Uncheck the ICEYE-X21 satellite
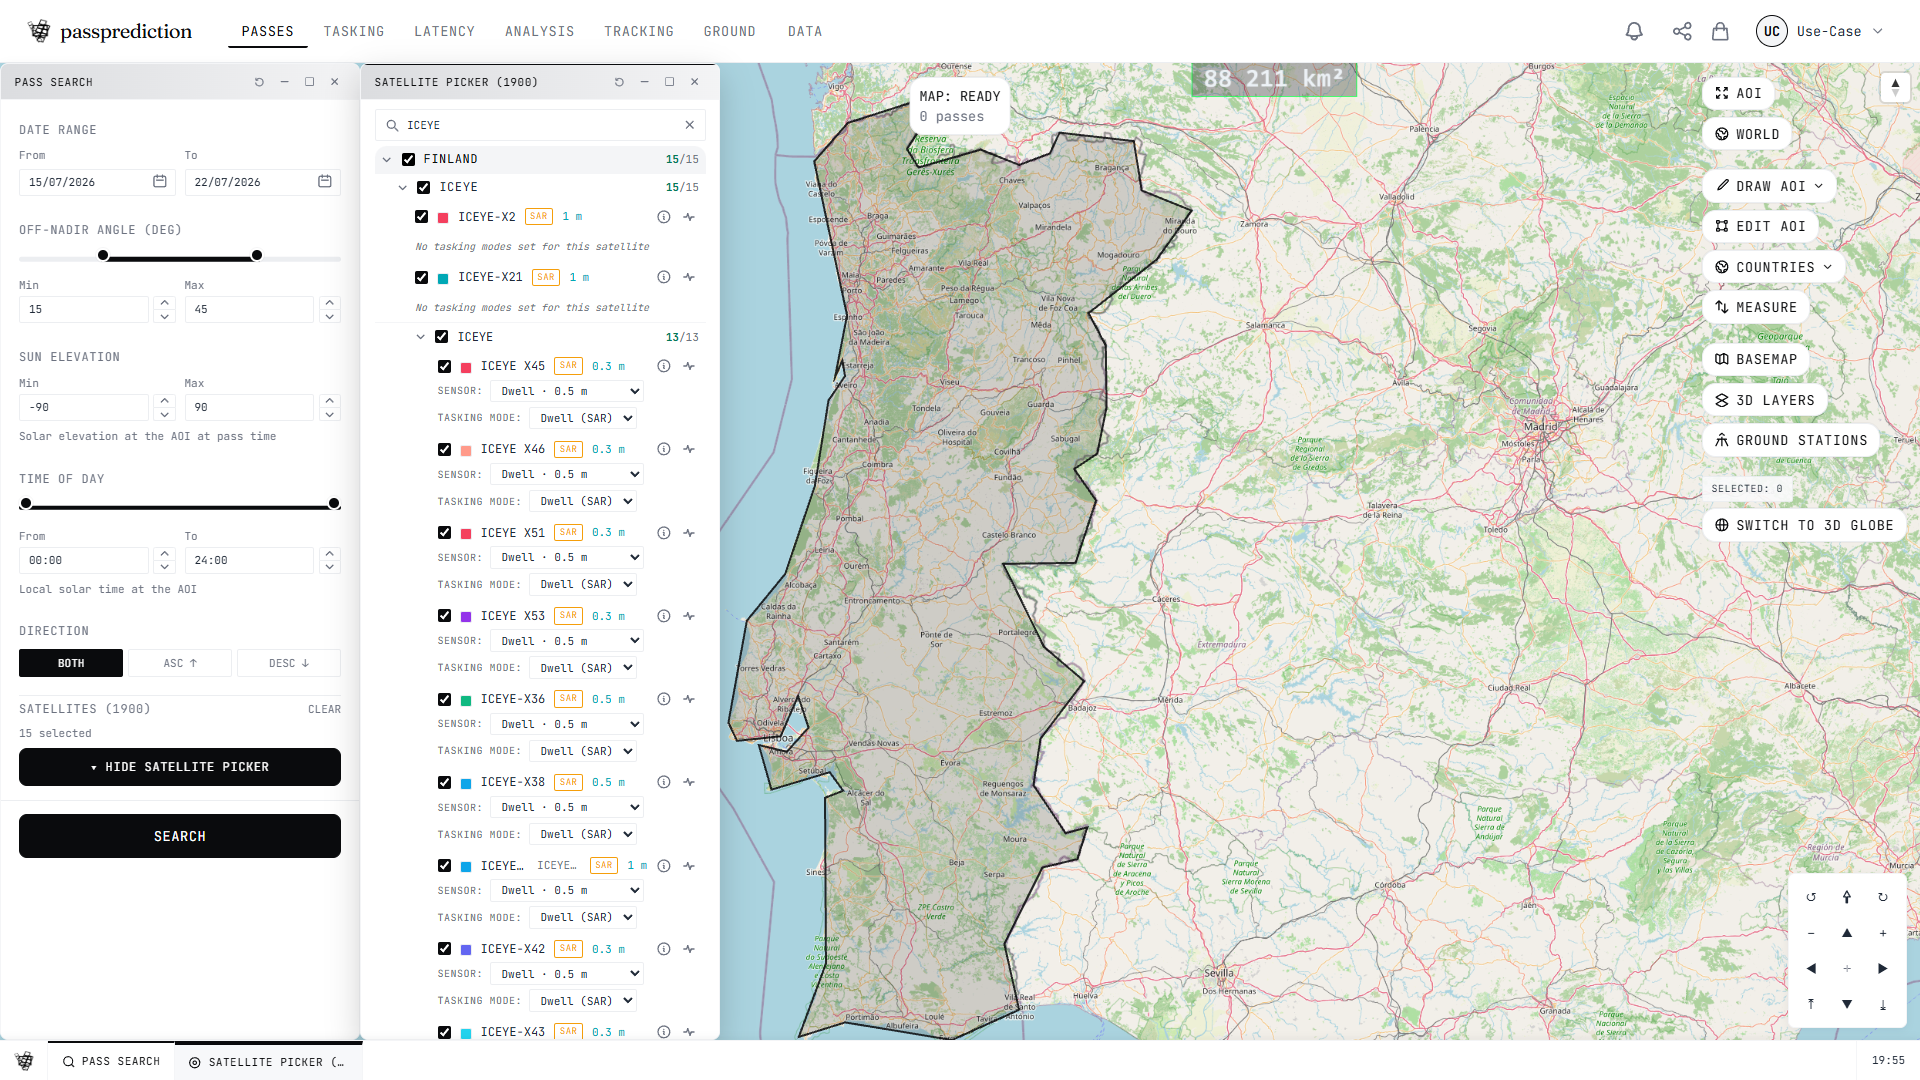The height and width of the screenshot is (1080, 1920). tap(421, 277)
